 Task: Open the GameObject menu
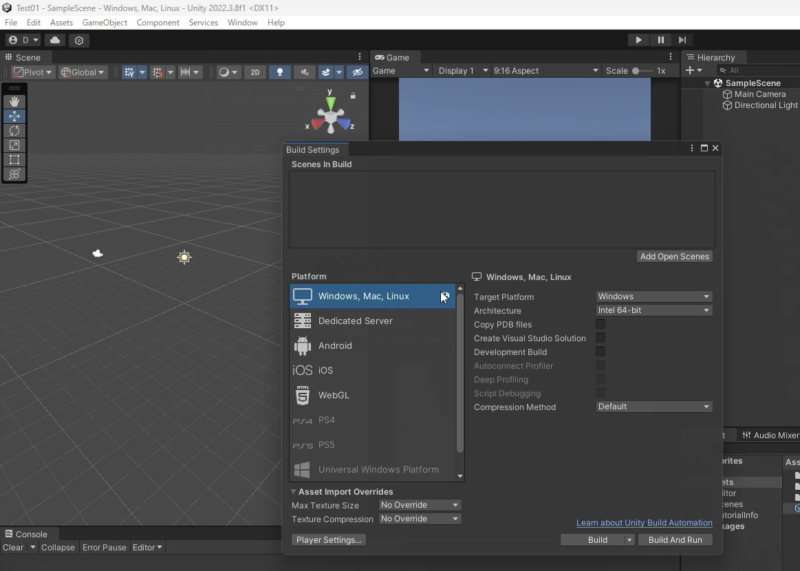tap(104, 22)
